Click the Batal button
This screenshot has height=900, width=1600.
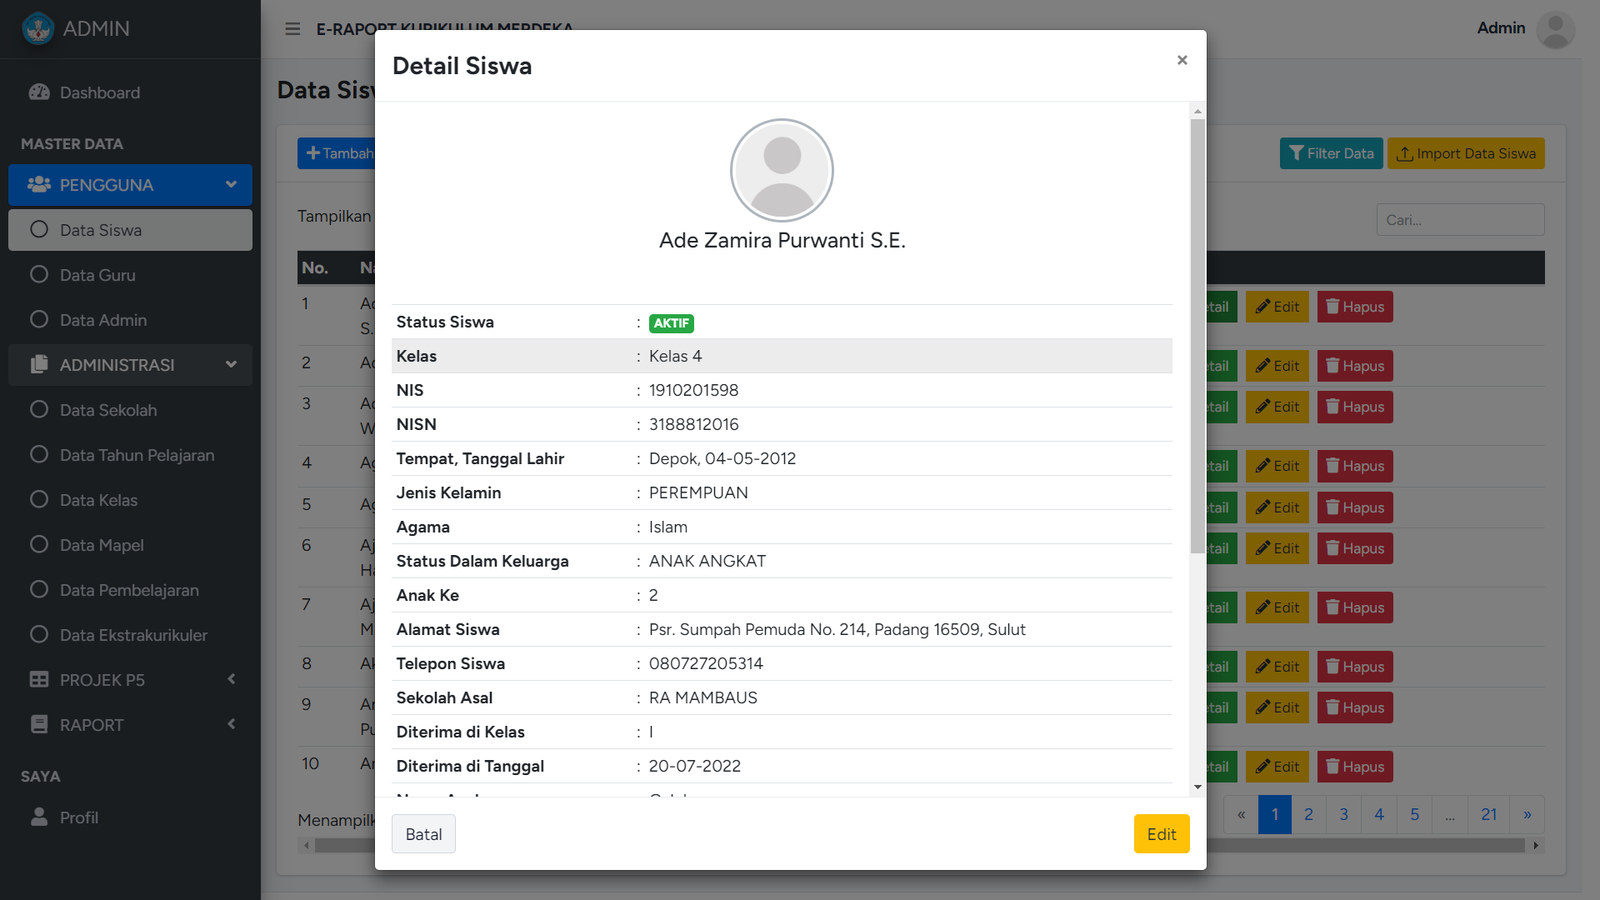(x=423, y=834)
